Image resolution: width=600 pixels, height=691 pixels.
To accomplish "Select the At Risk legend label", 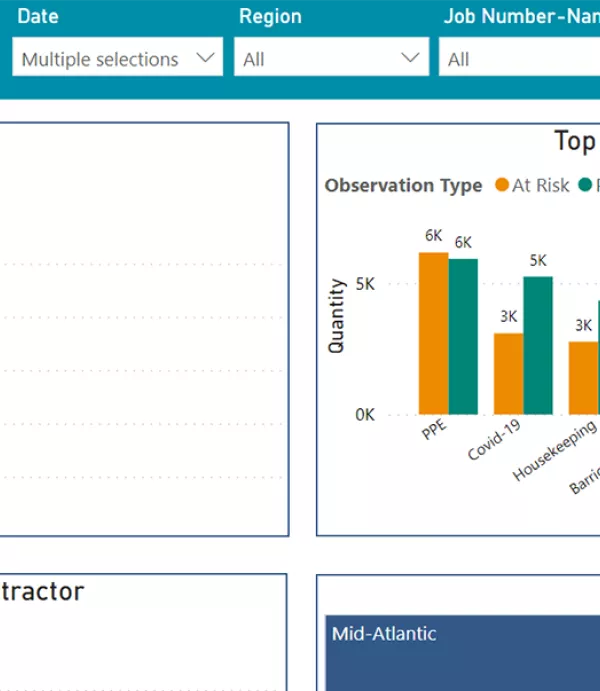I will 541,185.
